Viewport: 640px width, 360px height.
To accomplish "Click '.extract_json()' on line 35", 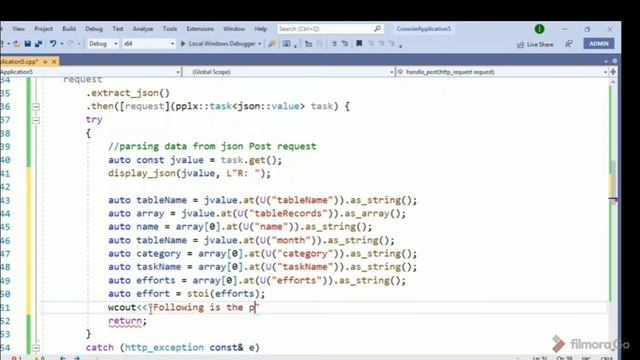I will click(x=128, y=93).
